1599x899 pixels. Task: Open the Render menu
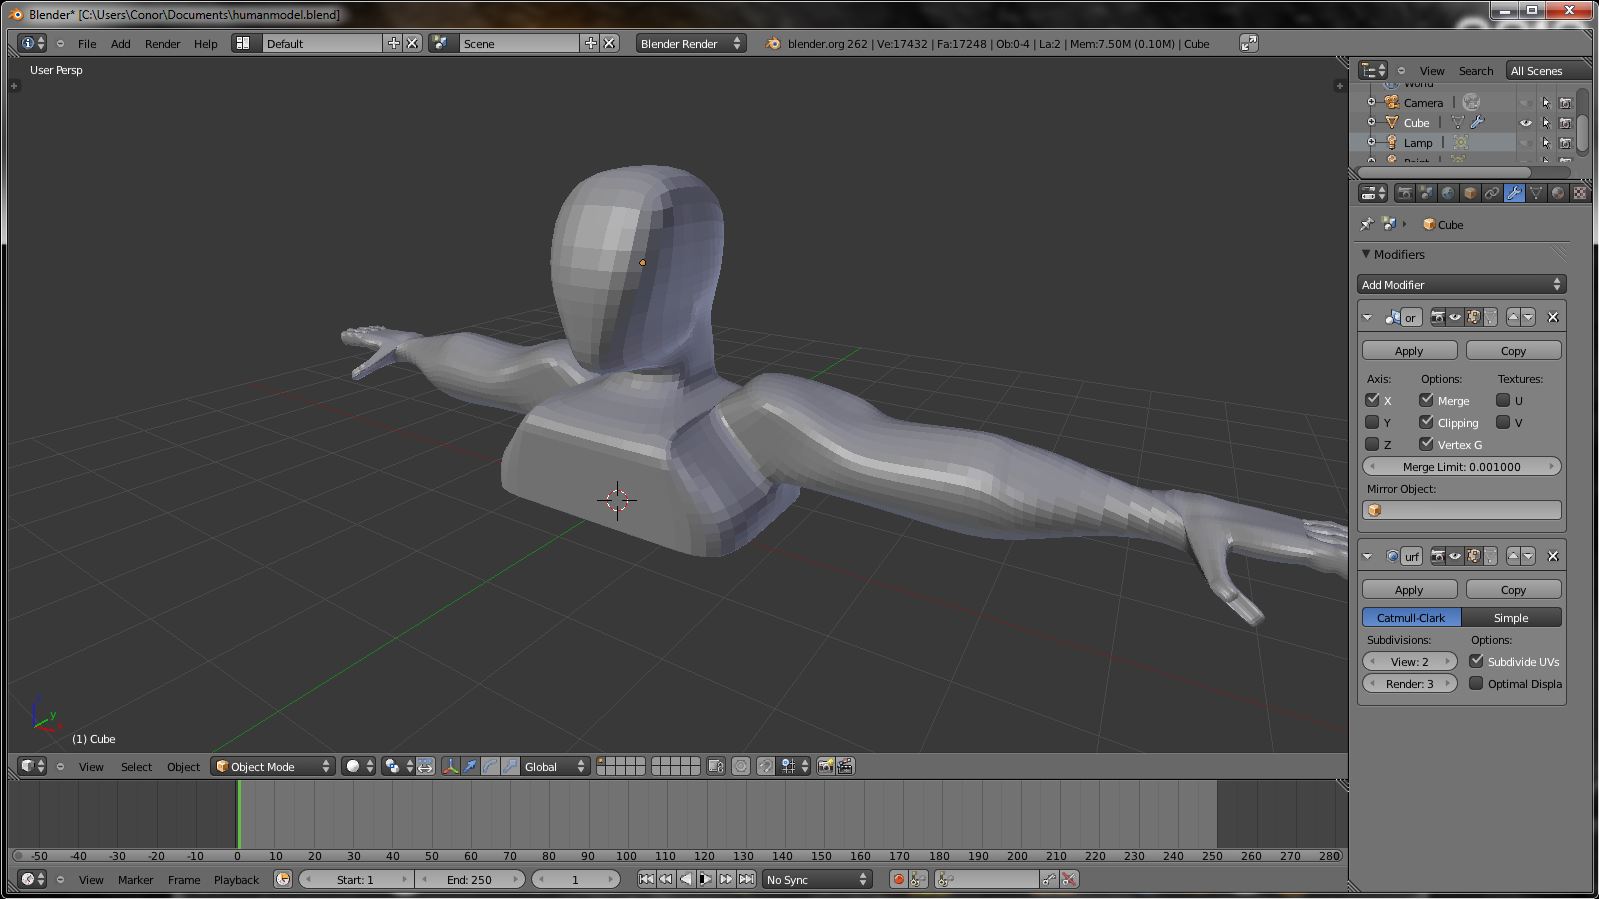(162, 43)
